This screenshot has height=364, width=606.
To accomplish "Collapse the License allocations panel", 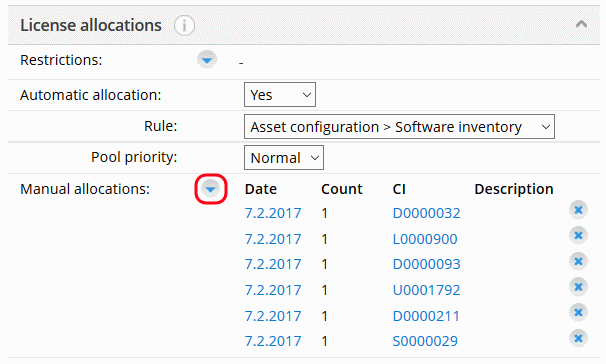I will [x=581, y=25].
